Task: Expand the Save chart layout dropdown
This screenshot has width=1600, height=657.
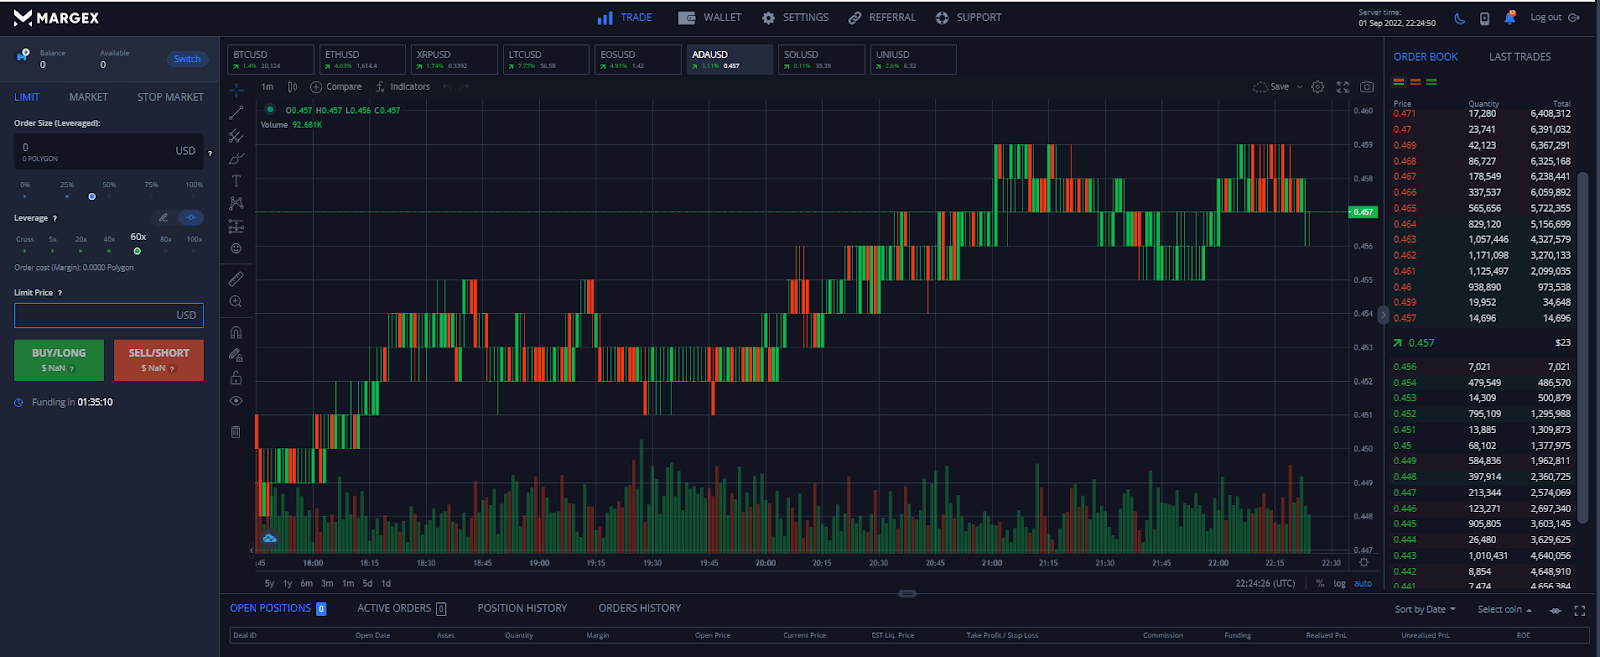Action: click(1300, 87)
